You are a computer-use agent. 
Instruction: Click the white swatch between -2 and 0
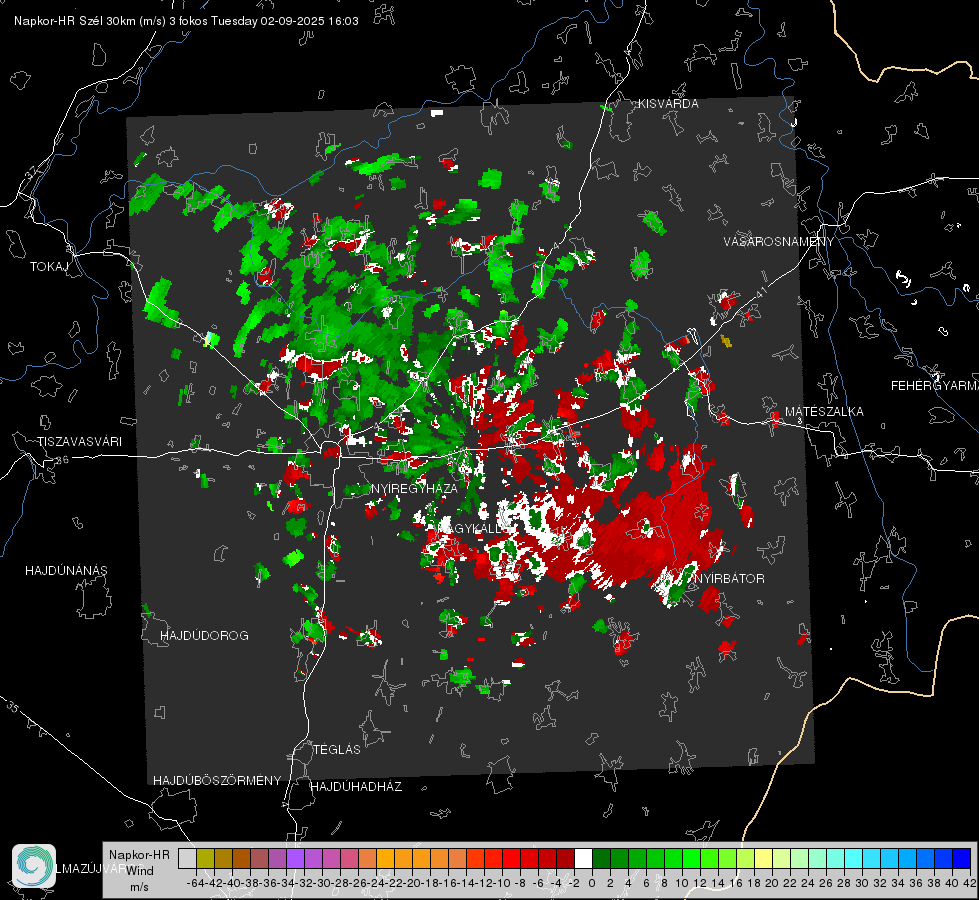583,858
